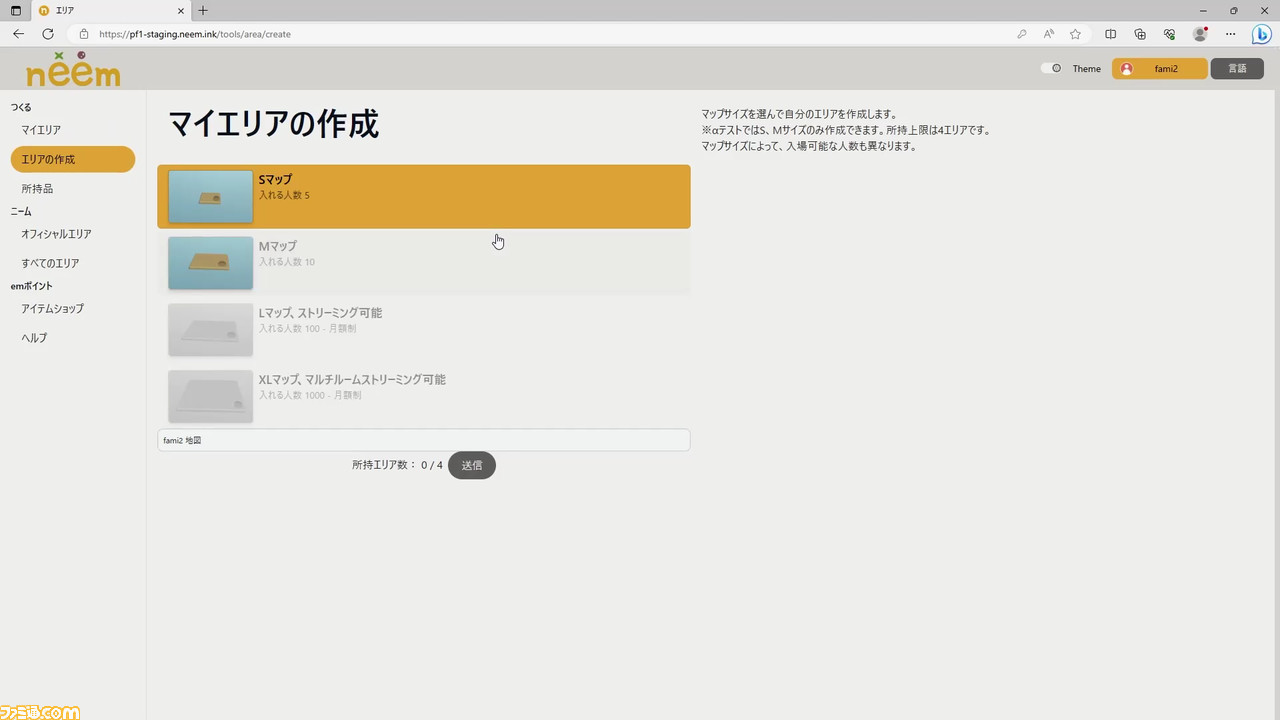Screen dimensions: 1280x720
Task: Open the fami2 account button
Action: pos(1159,69)
